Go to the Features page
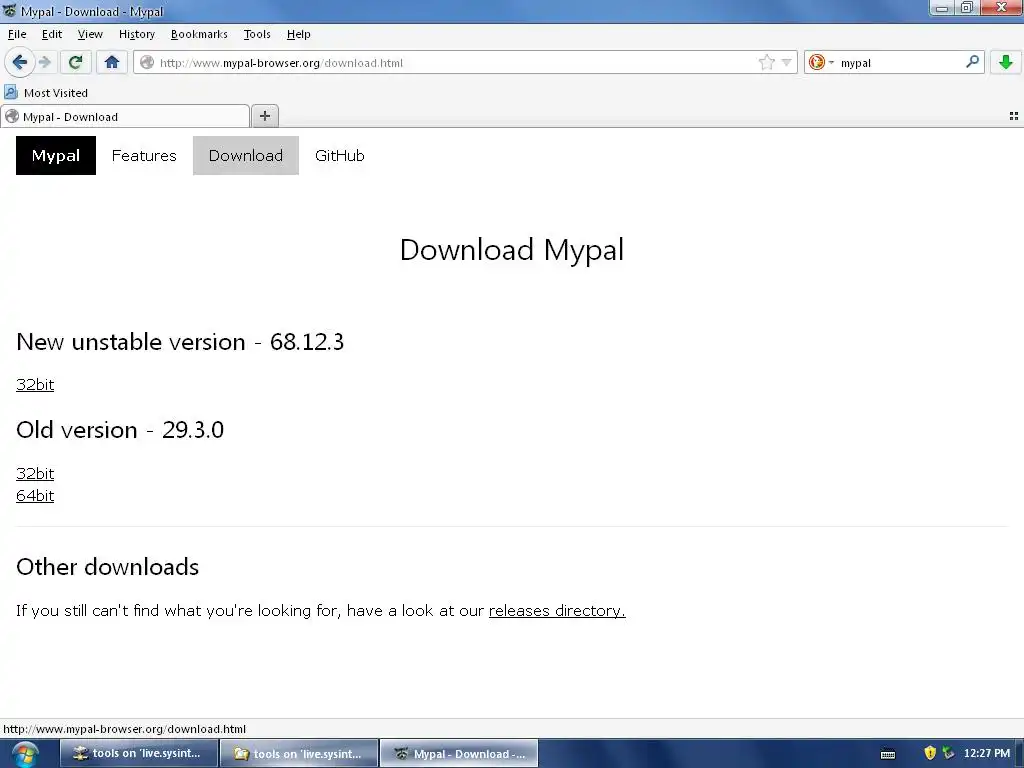This screenshot has height=768, width=1024. 144,155
